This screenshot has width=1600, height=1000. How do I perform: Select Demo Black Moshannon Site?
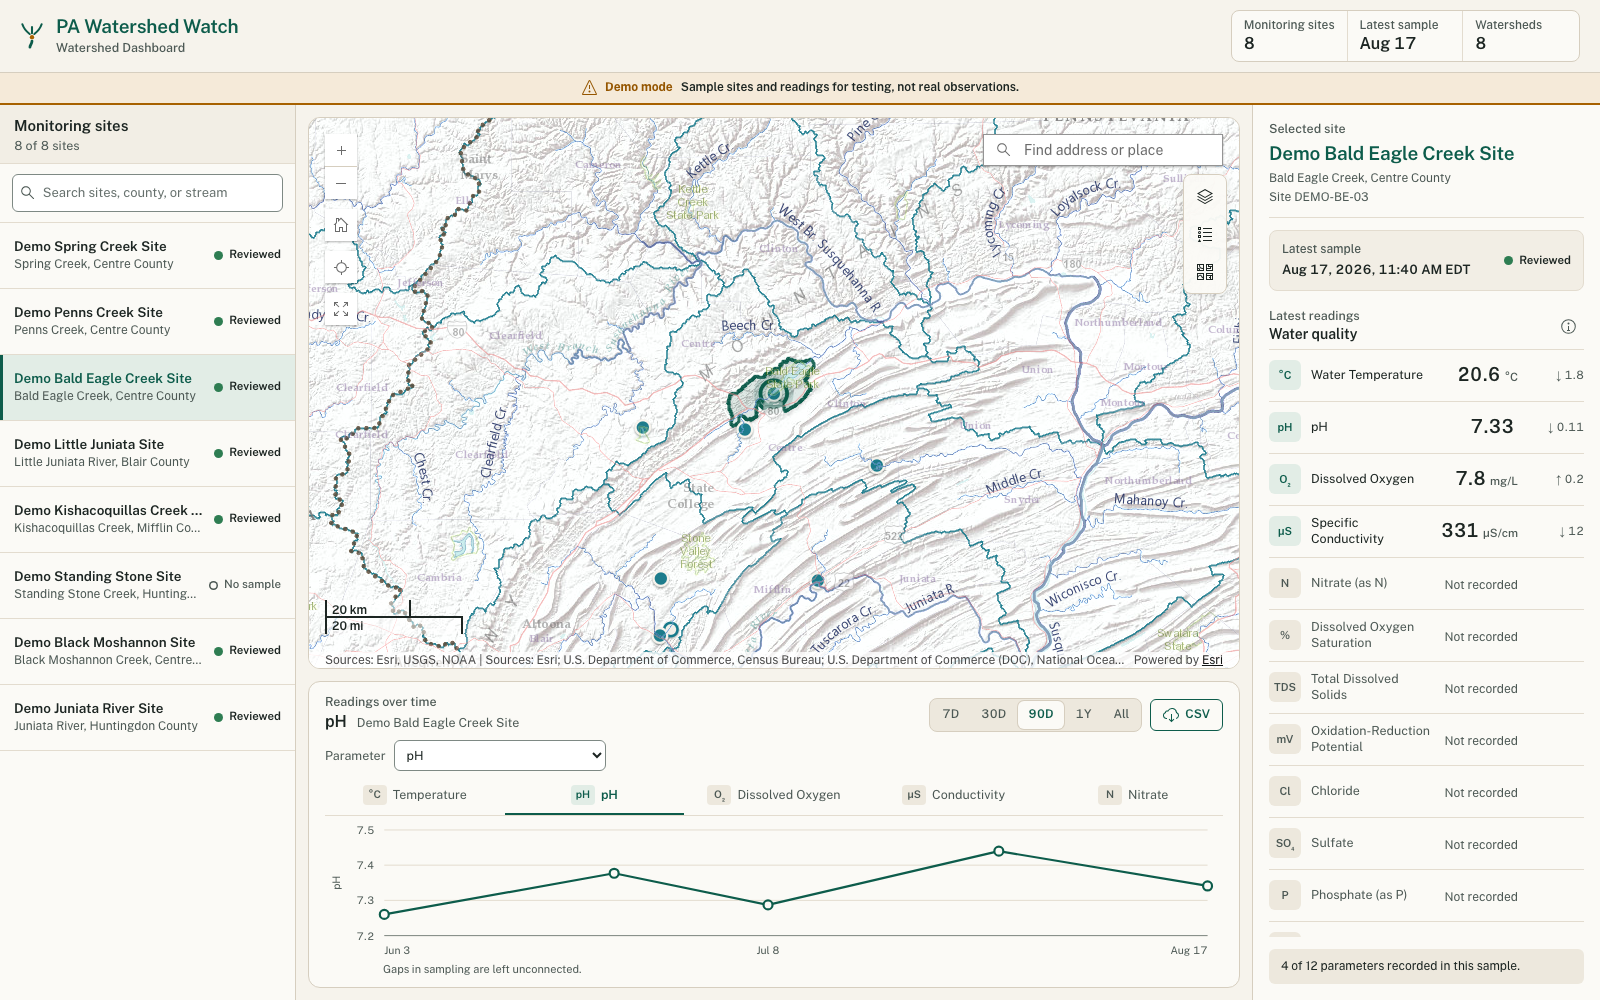pos(147,651)
